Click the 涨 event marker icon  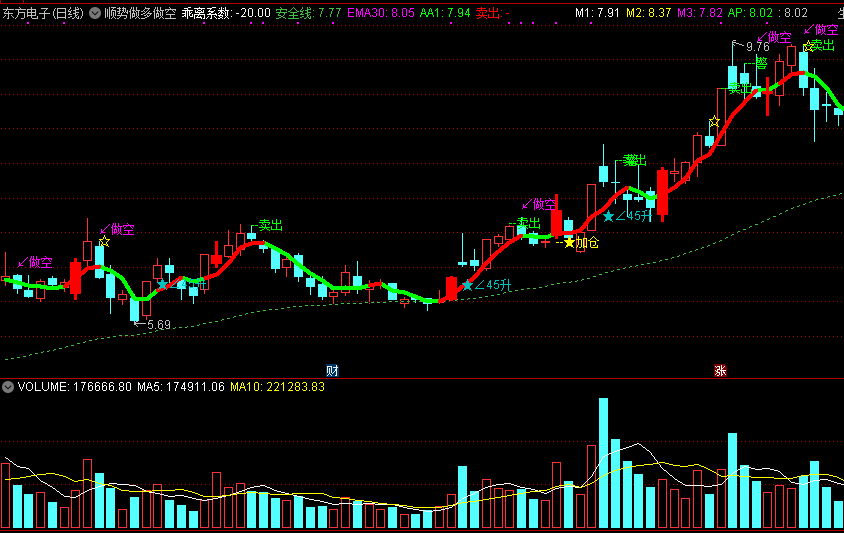[720, 370]
